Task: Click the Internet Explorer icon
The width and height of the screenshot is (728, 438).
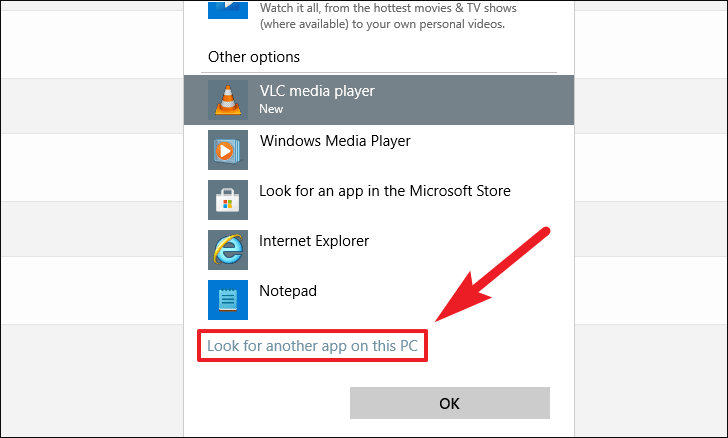Action: 228,250
